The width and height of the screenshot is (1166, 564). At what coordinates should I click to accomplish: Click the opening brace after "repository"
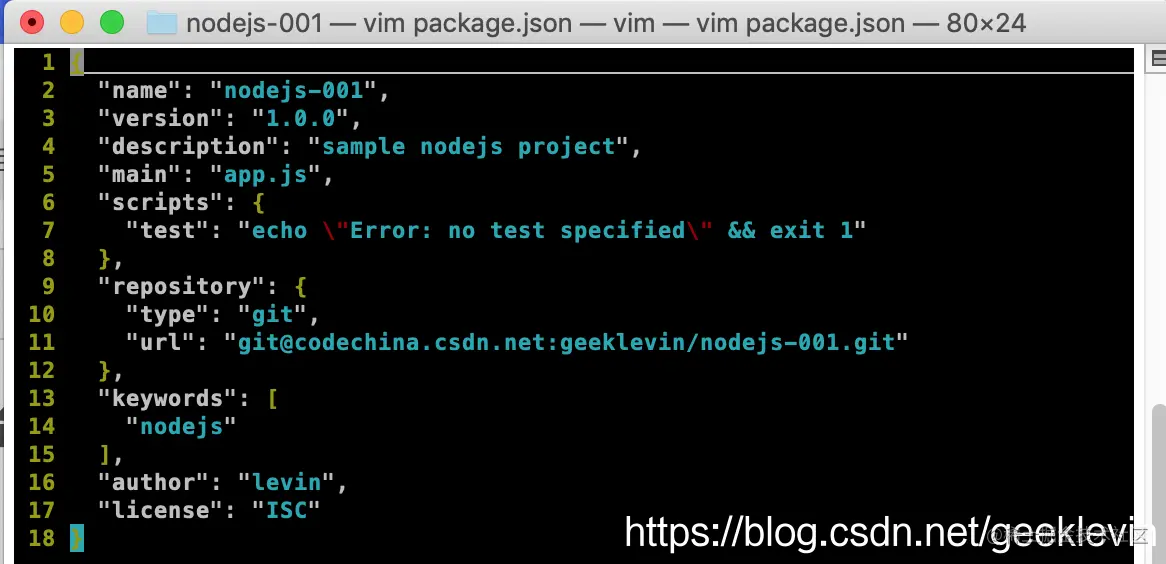300,286
